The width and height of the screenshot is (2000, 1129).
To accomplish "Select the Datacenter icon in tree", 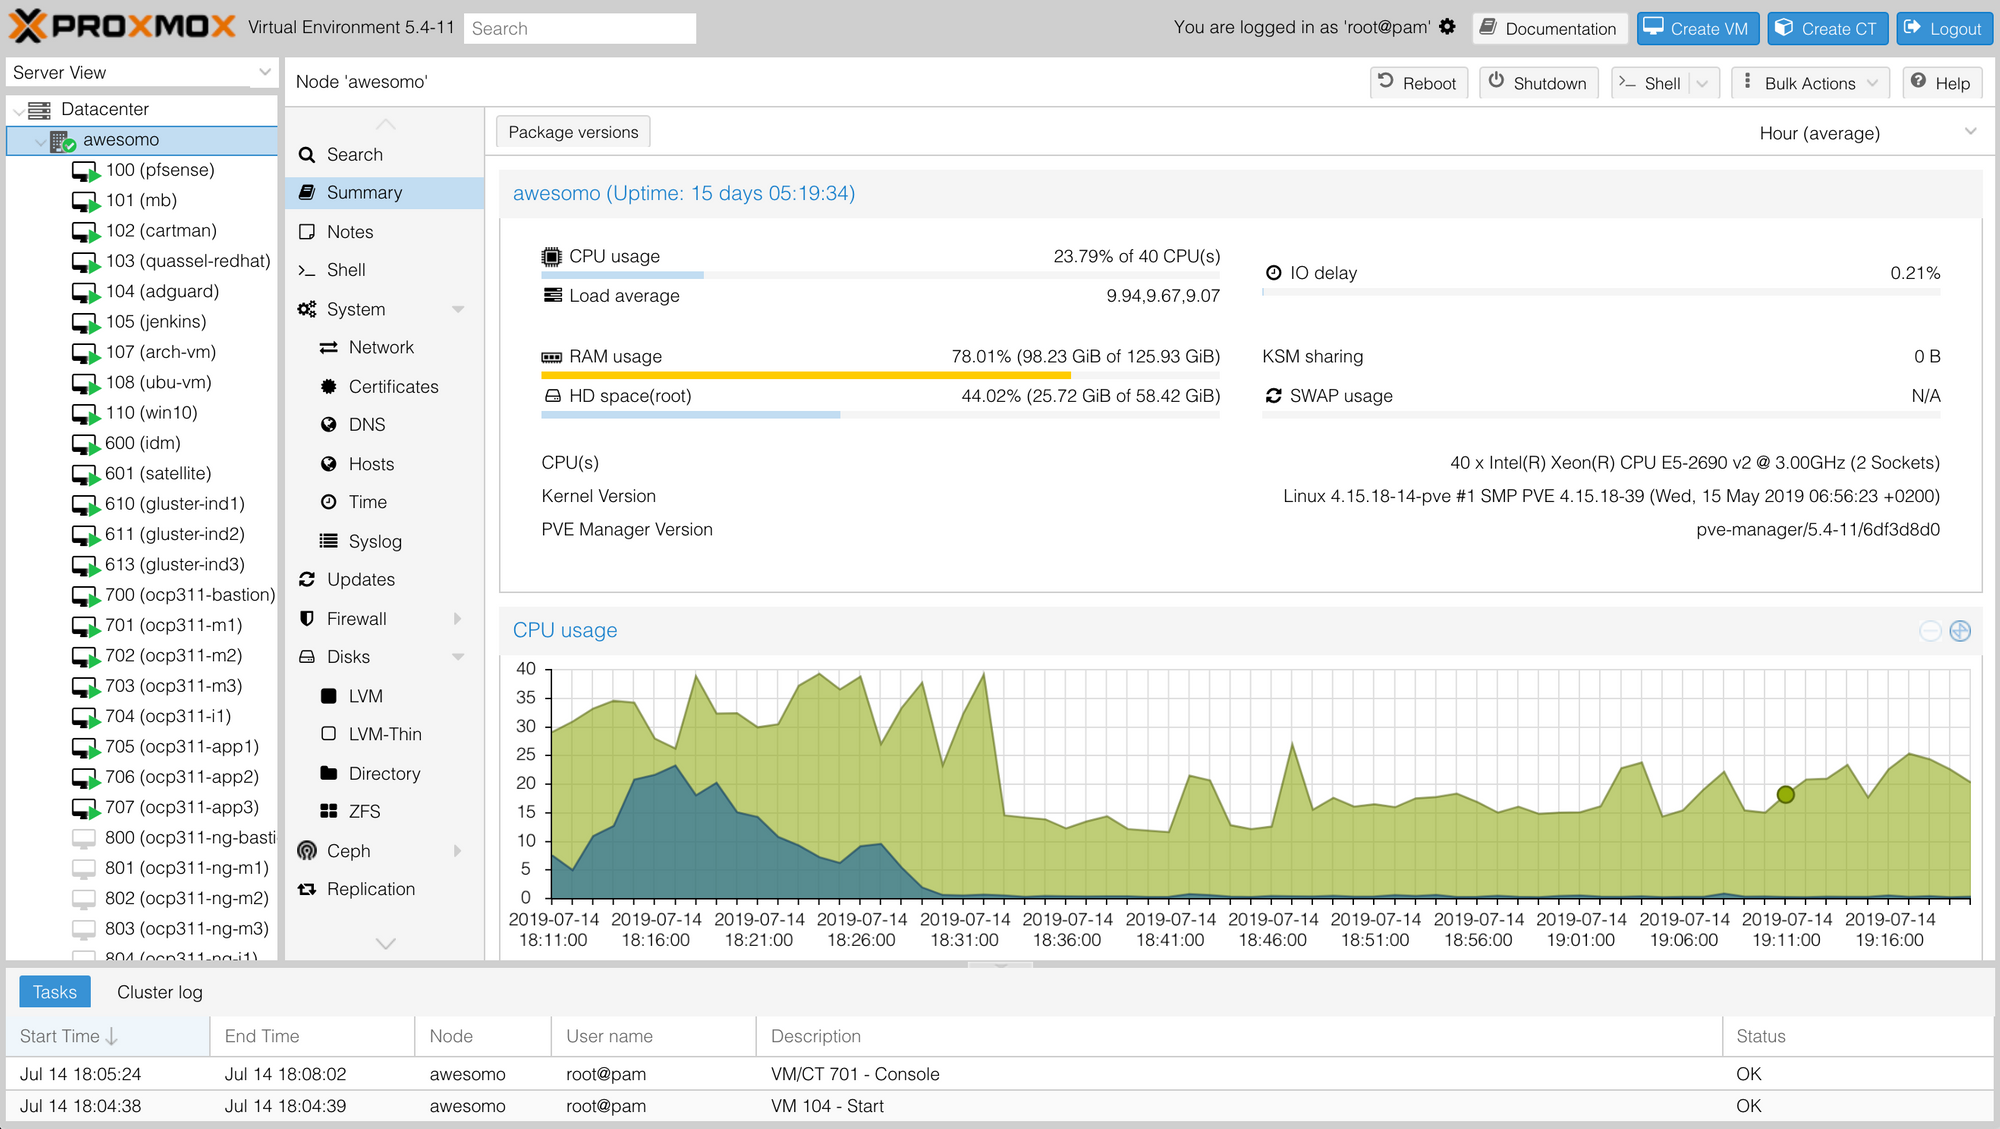I will pyautogui.click(x=39, y=110).
